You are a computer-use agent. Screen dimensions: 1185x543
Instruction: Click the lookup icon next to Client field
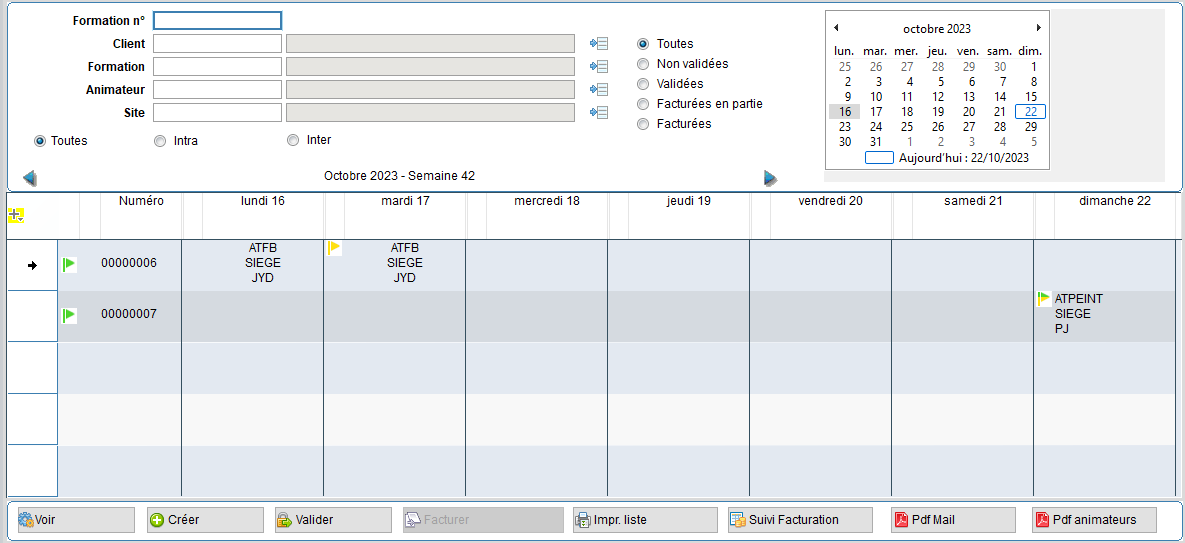coord(599,43)
